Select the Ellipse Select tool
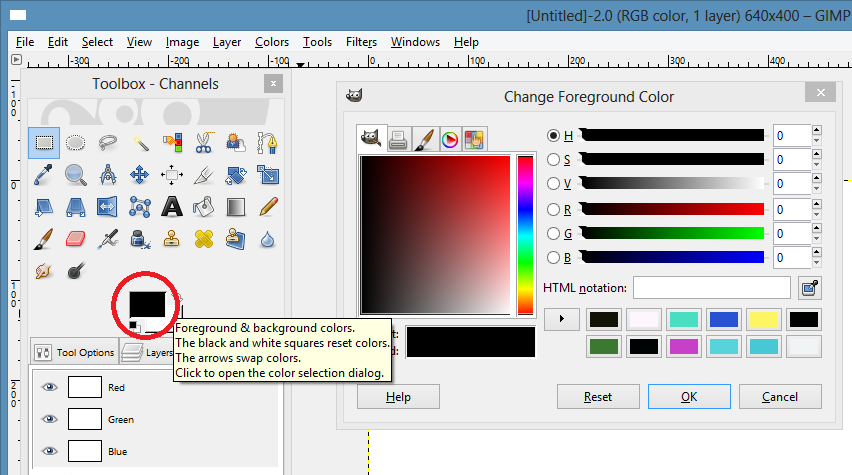Image resolution: width=852 pixels, height=475 pixels. coord(76,143)
